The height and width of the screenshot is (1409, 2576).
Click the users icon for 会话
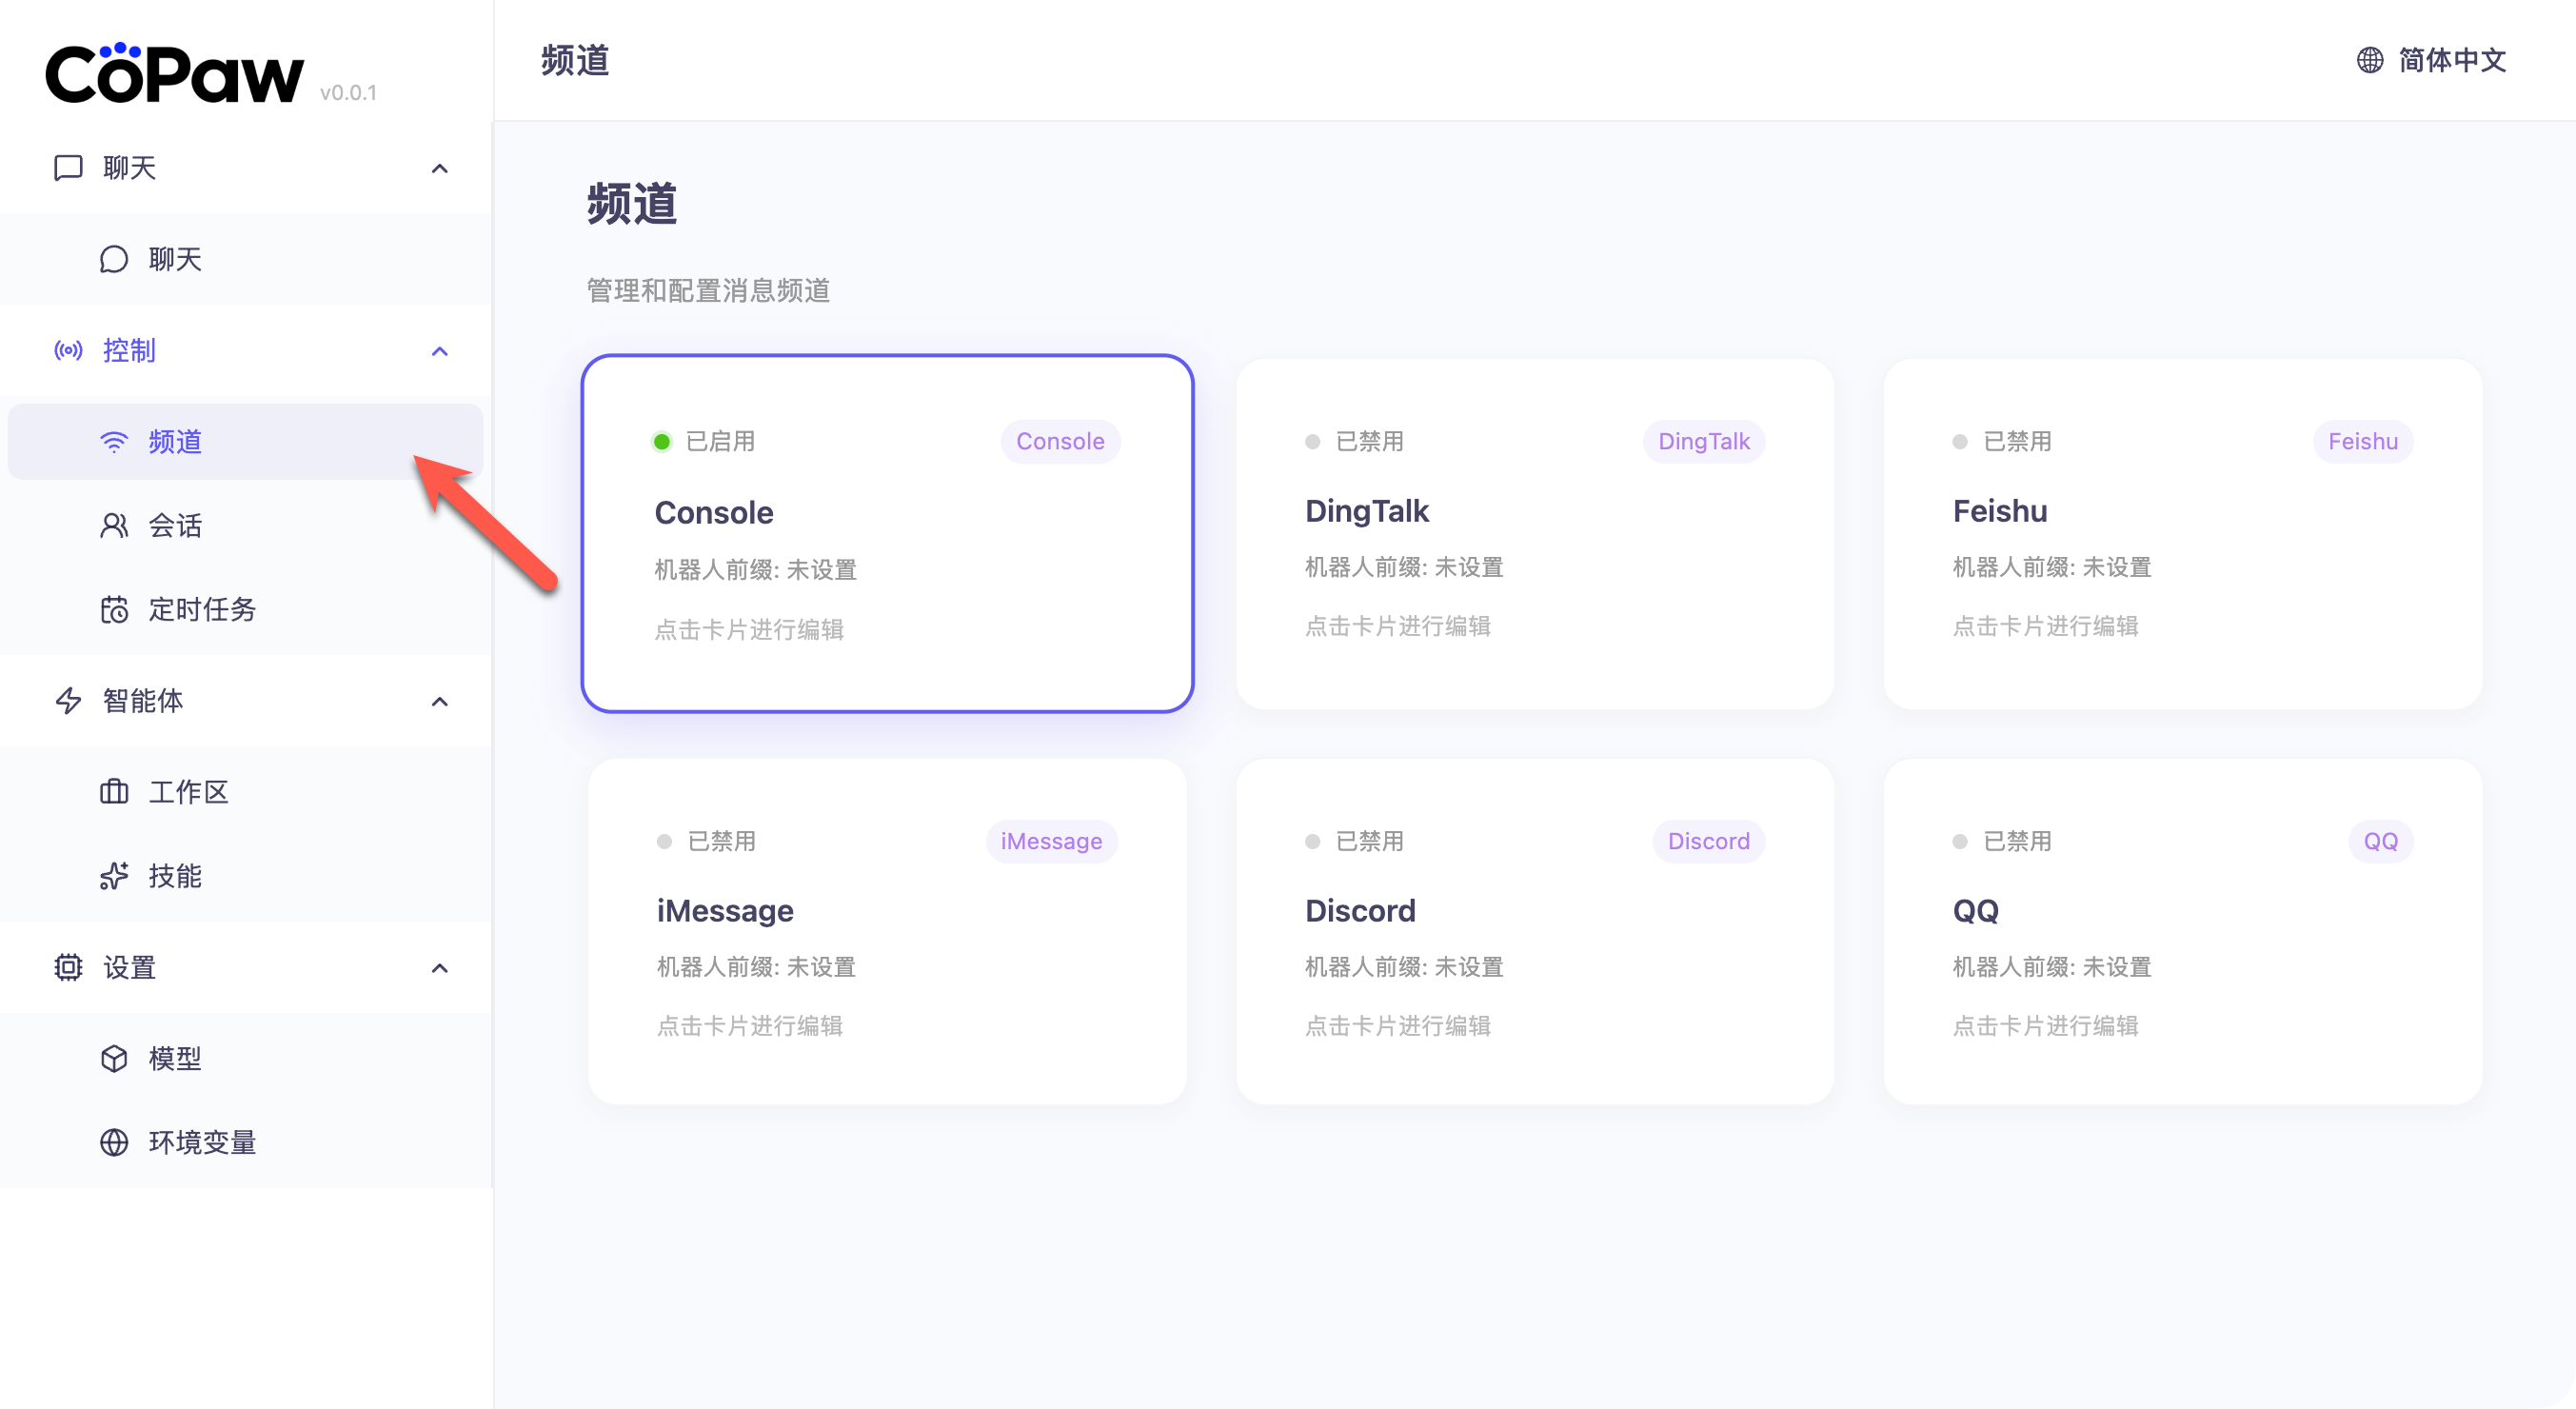(114, 526)
